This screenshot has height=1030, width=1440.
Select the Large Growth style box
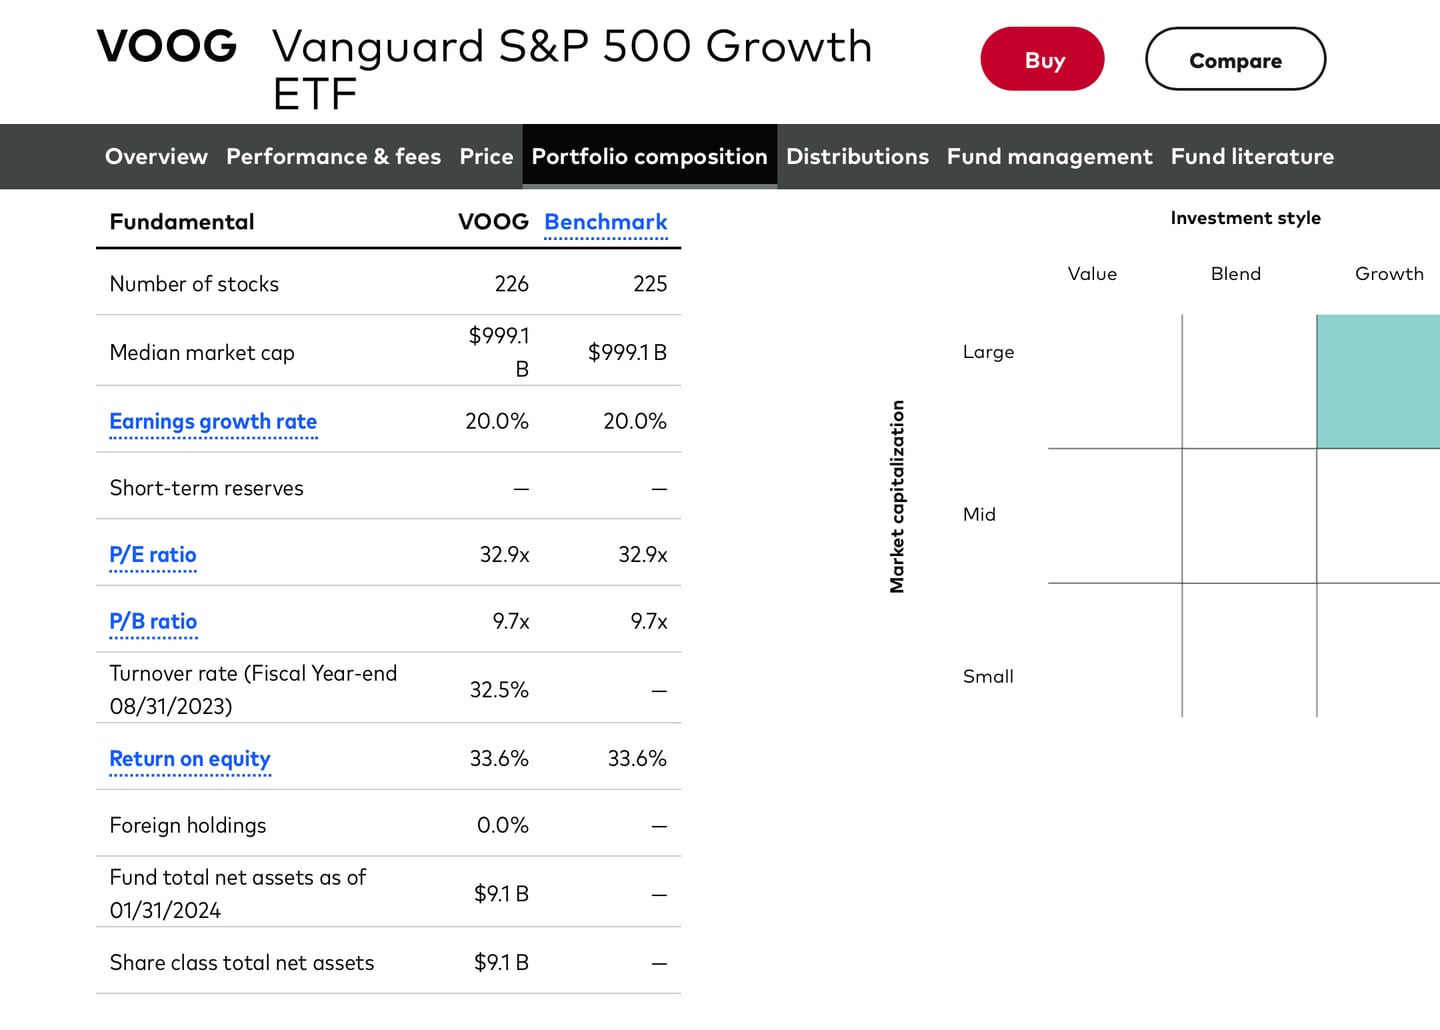pyautogui.click(x=1380, y=381)
